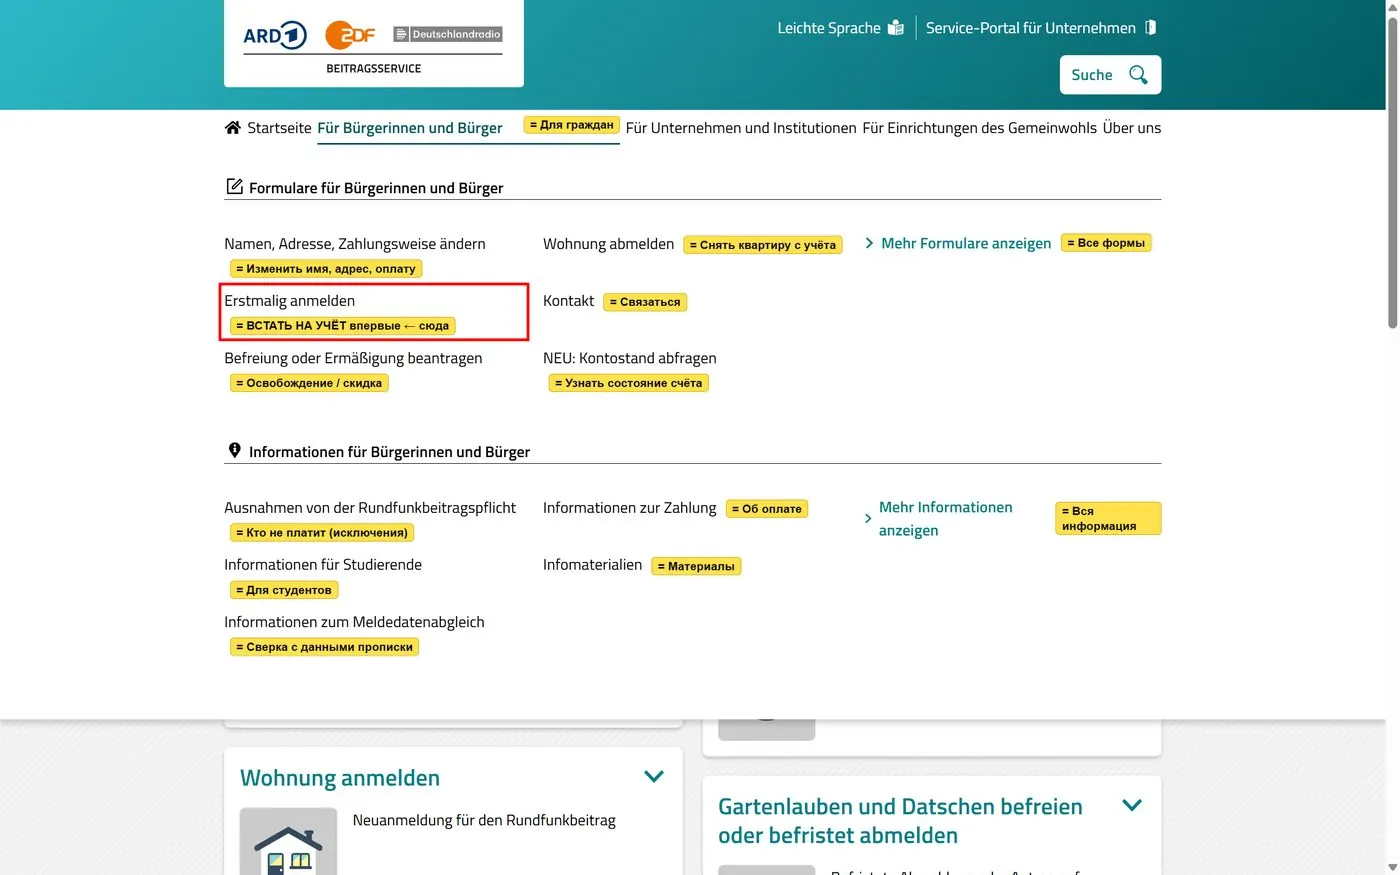Click chevron before Mehr Formulare anzeigen
The width and height of the screenshot is (1400, 875).
(869, 243)
